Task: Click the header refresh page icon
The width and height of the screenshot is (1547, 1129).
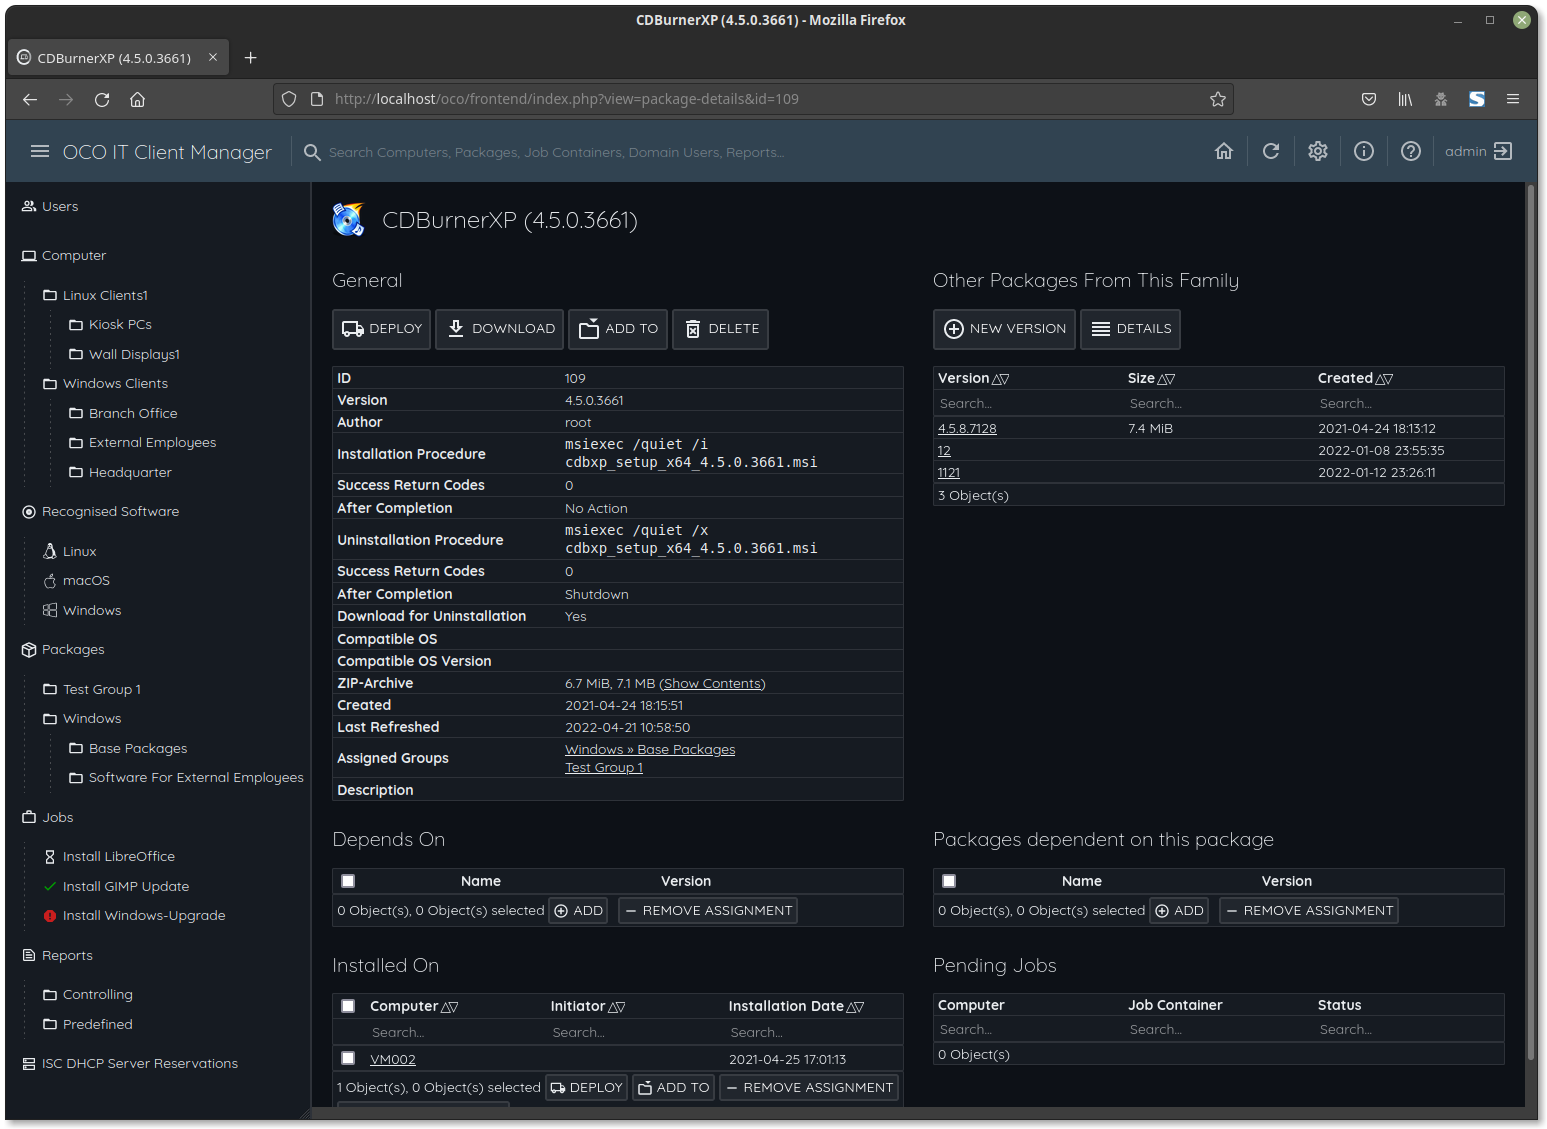Action: coord(1271,151)
